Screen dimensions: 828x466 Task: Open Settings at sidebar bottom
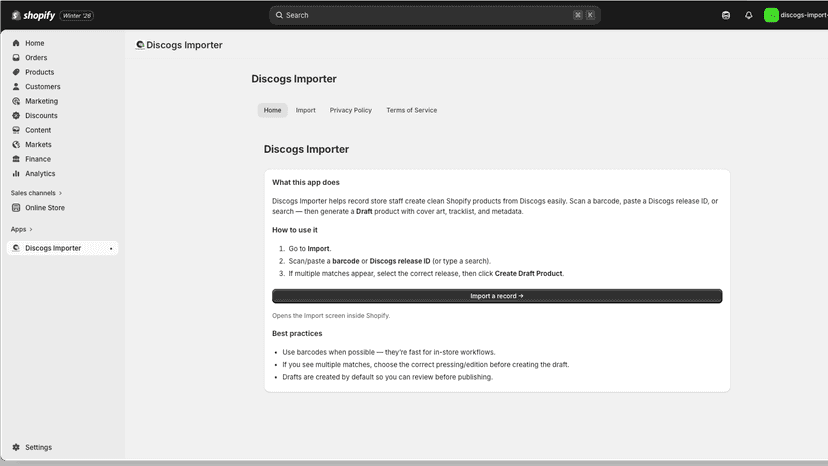(38, 447)
